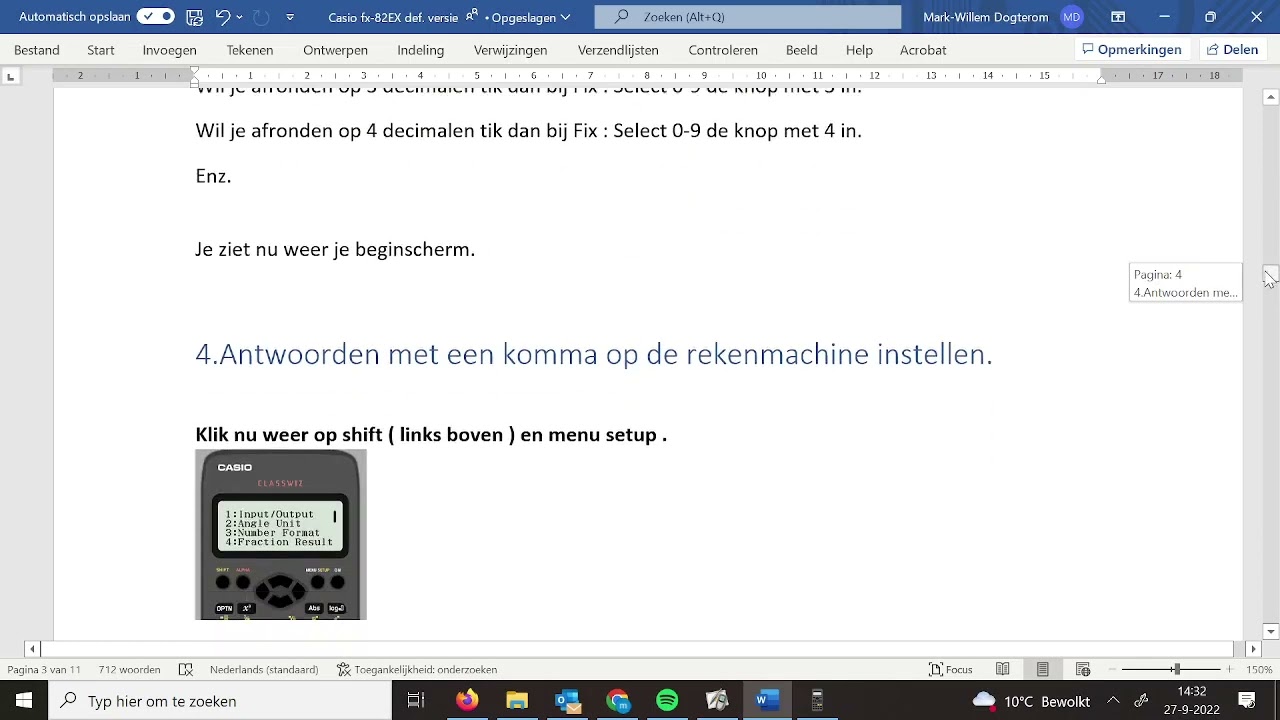Viewport: 1280px width, 720px height.
Task: Open the Word icon on the taskbar
Action: [767, 701]
